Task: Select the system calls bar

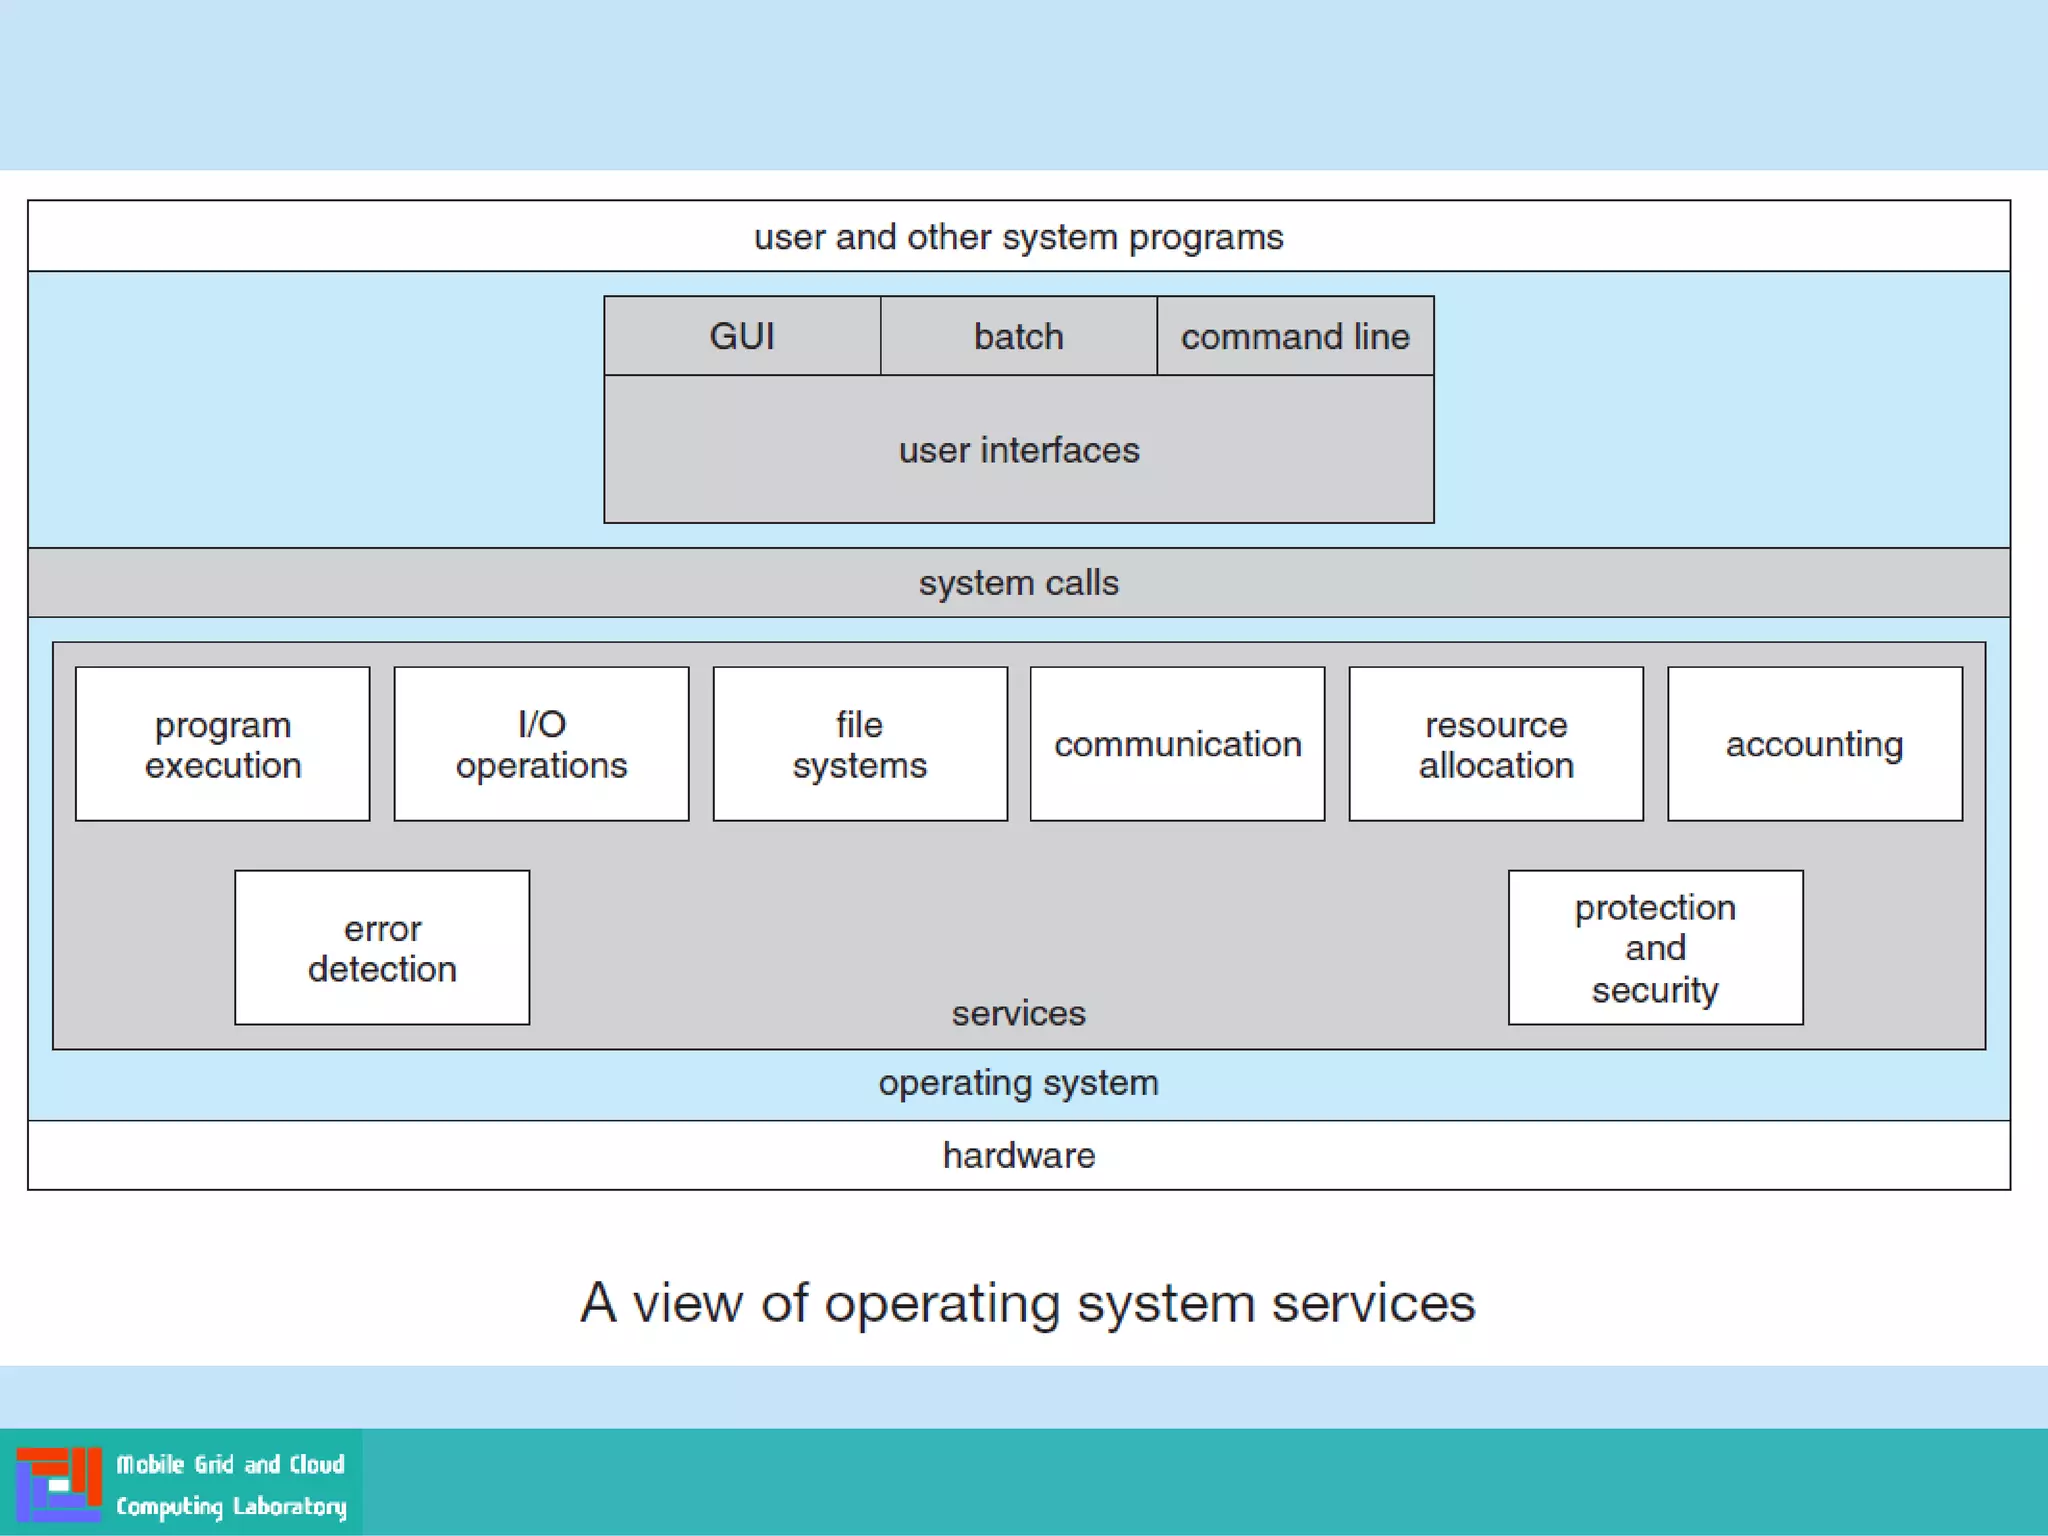Action: [x=1018, y=582]
